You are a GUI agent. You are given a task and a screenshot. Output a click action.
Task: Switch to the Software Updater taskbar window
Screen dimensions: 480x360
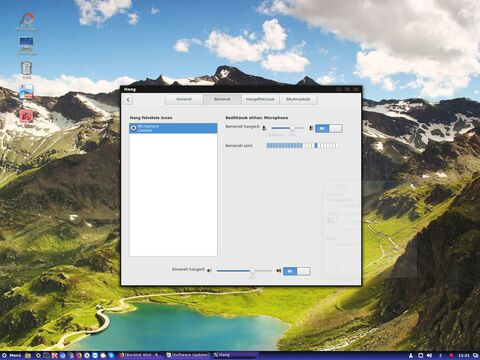click(188, 356)
